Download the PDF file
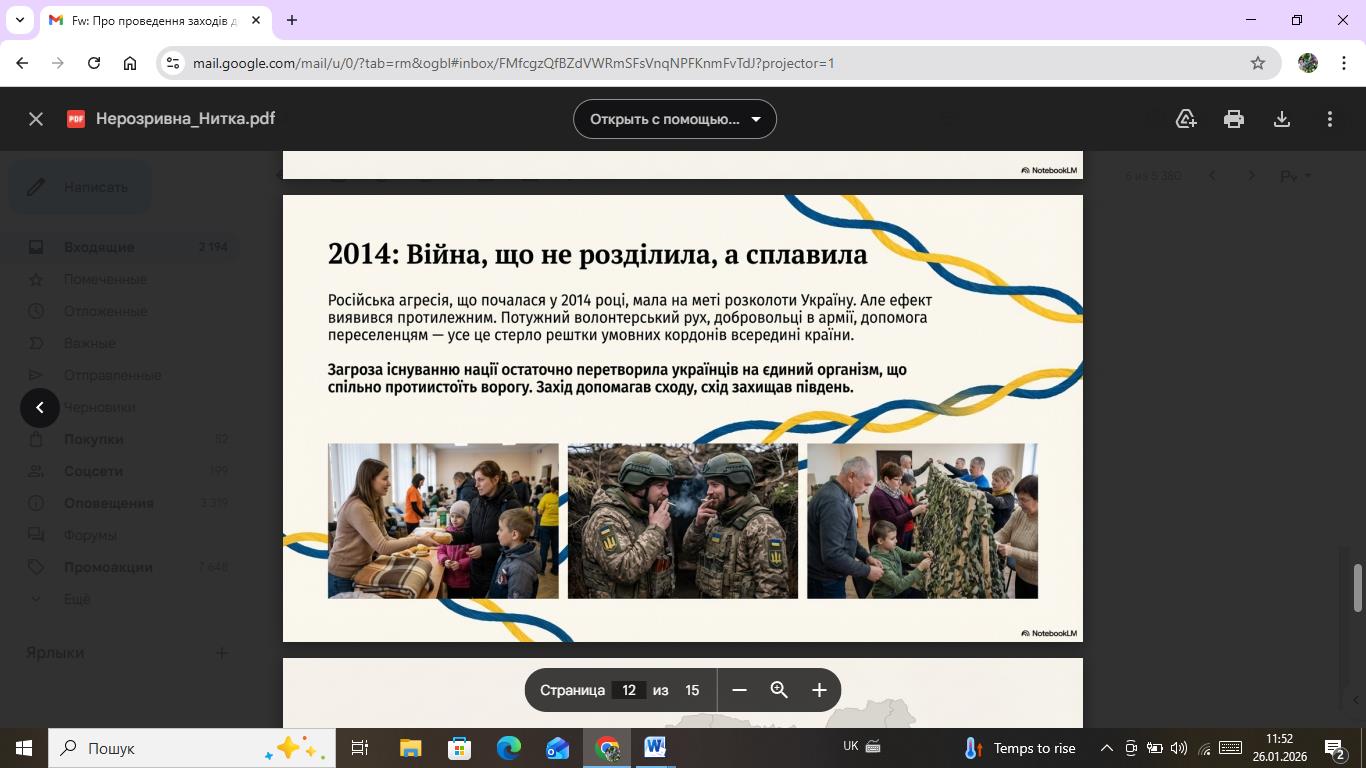 (x=1282, y=119)
